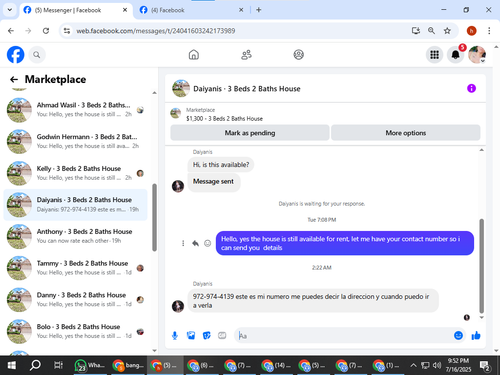Go to Facebook Home icon
The width and height of the screenshot is (500, 375).
click(x=194, y=55)
